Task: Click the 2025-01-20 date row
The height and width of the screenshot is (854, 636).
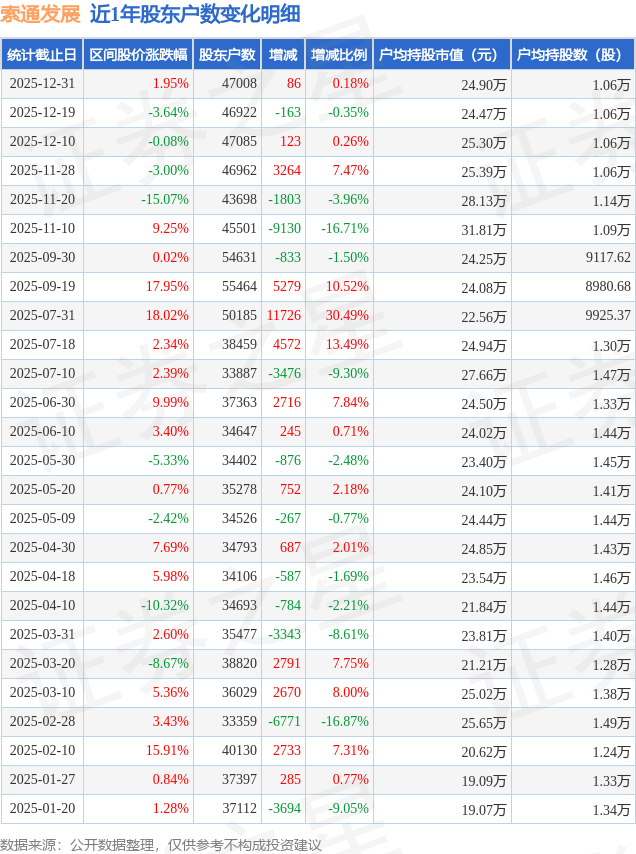Action: [x=42, y=809]
